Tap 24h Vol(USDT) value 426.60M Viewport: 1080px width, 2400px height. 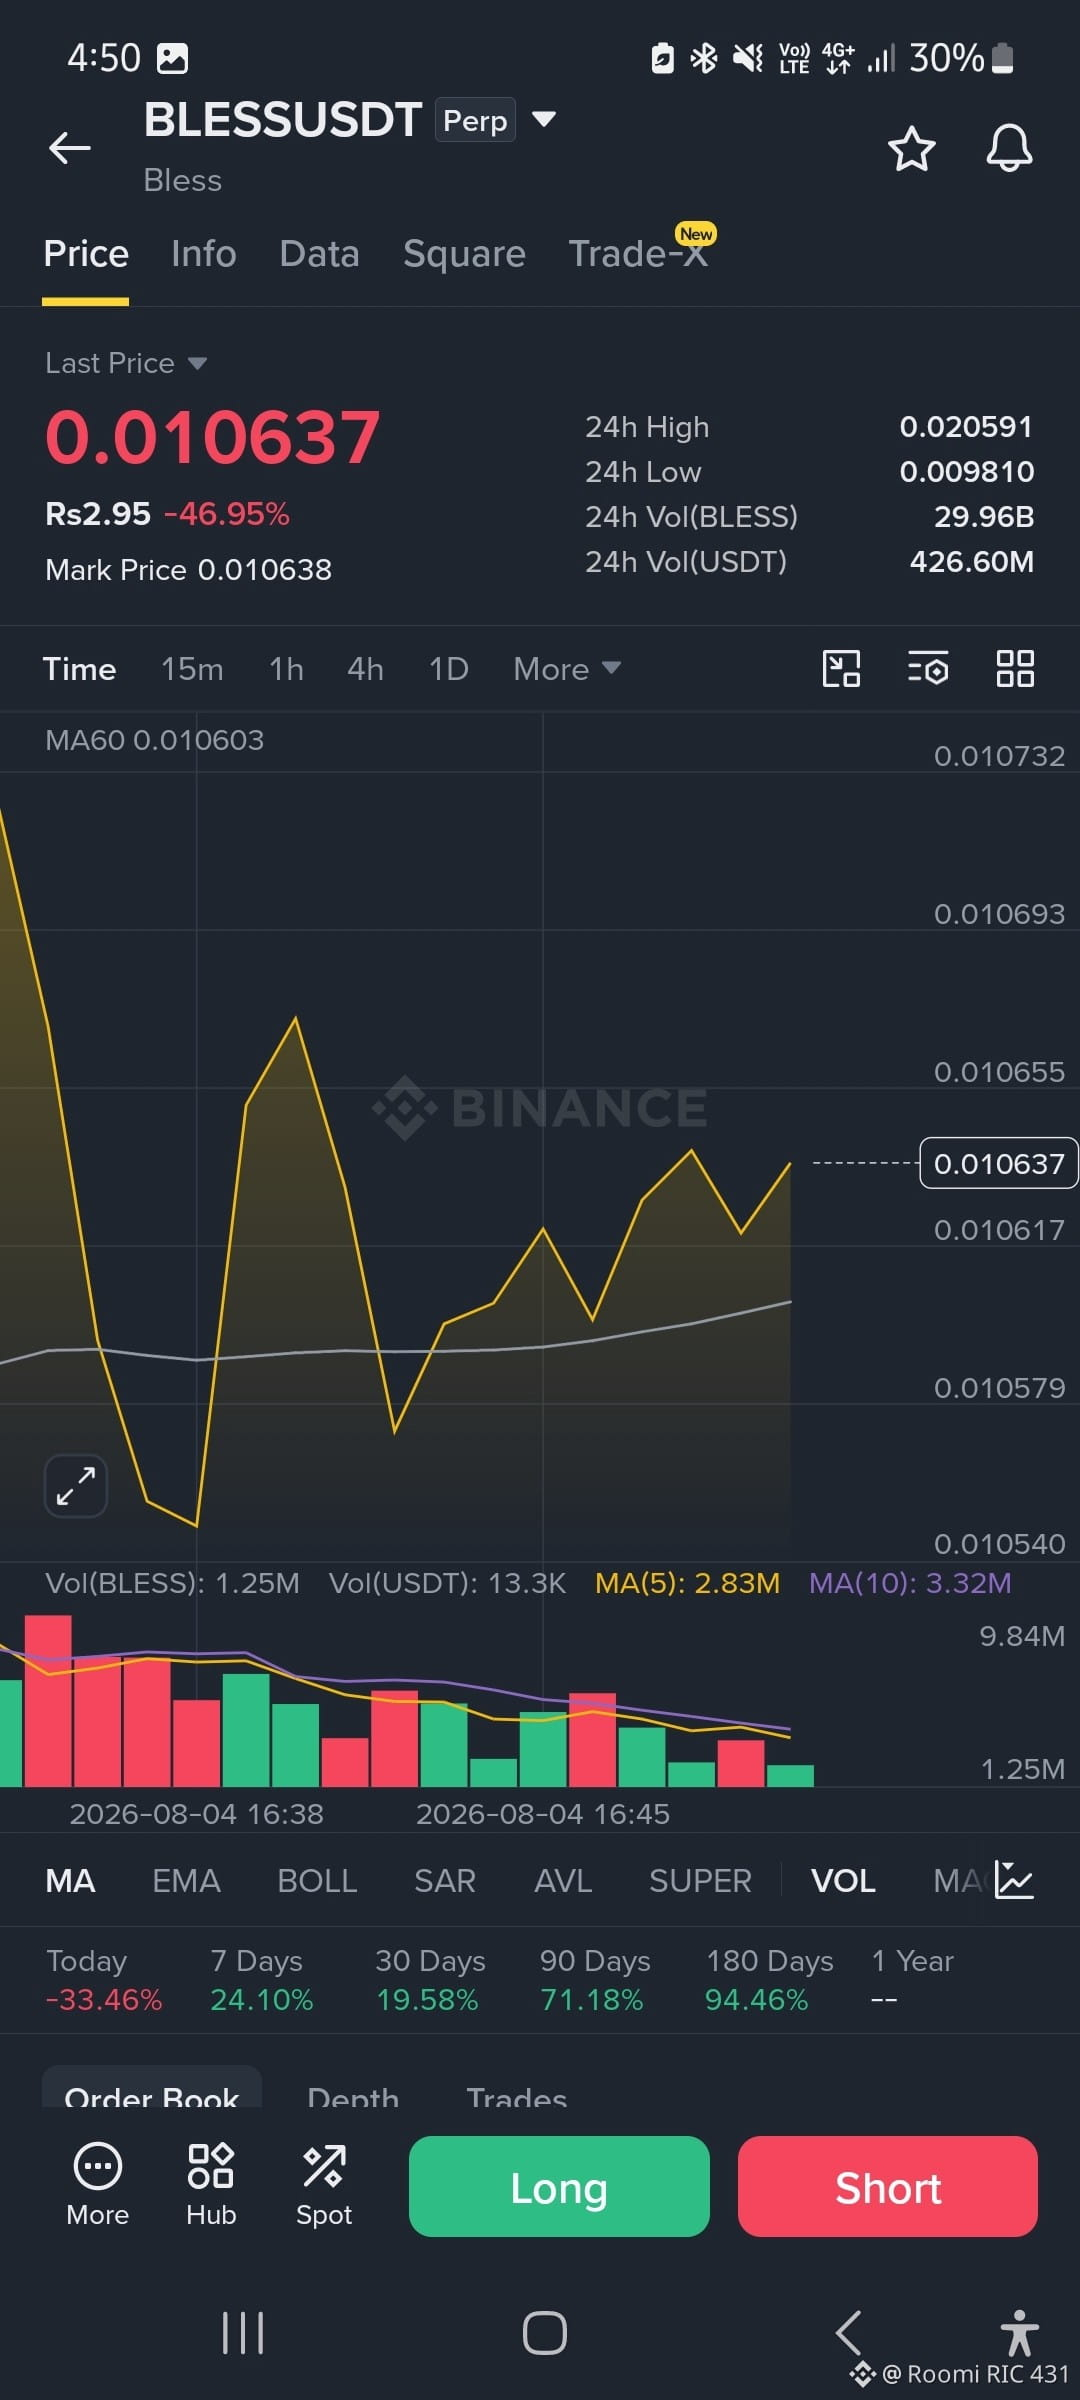[971, 562]
